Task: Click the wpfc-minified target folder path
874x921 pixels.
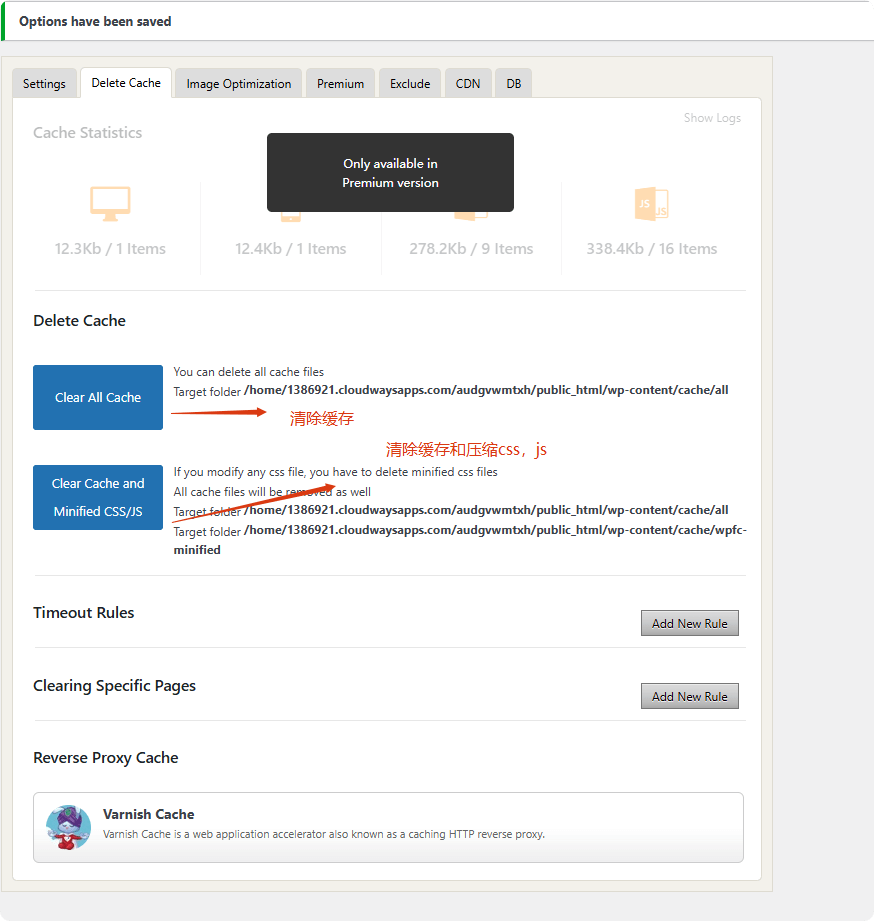Action: coord(460,540)
